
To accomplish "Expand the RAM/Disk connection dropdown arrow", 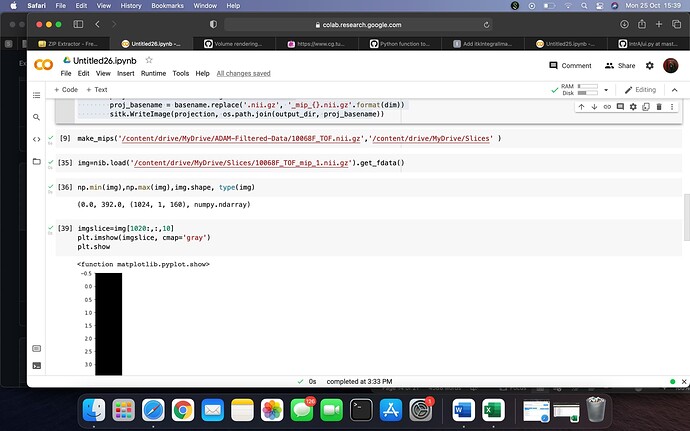I will [x=606, y=90].
